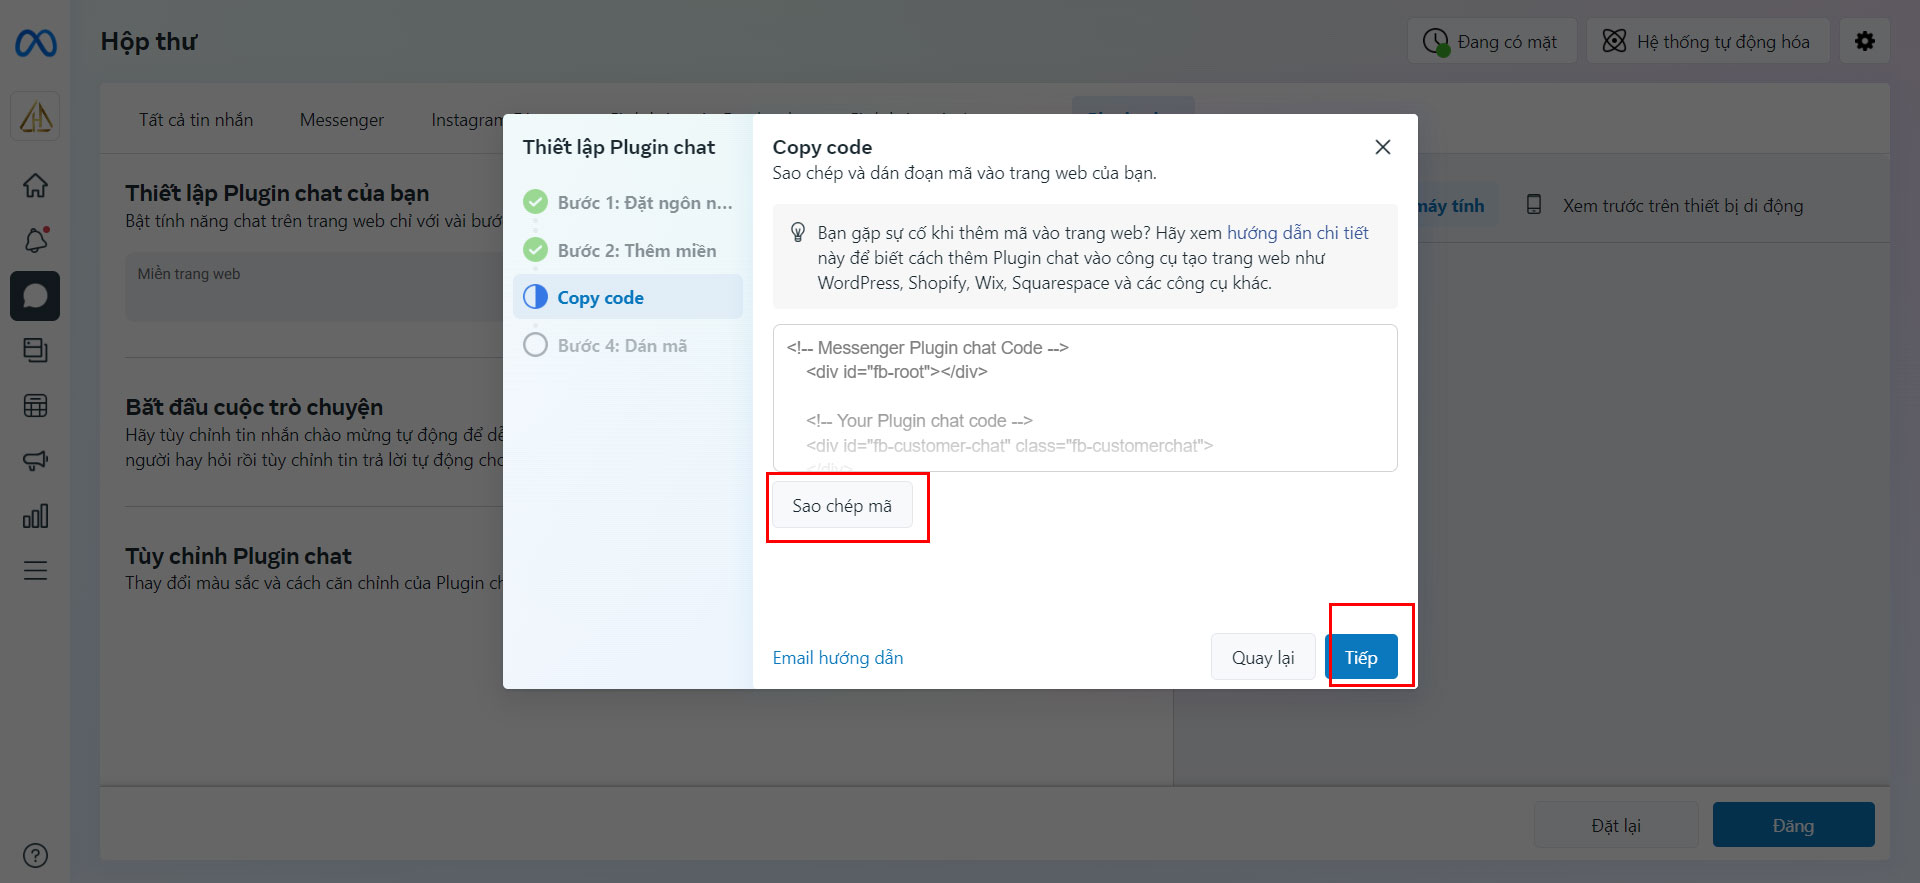Open 'Hệ thống tự động hóa' menu

click(x=1707, y=42)
